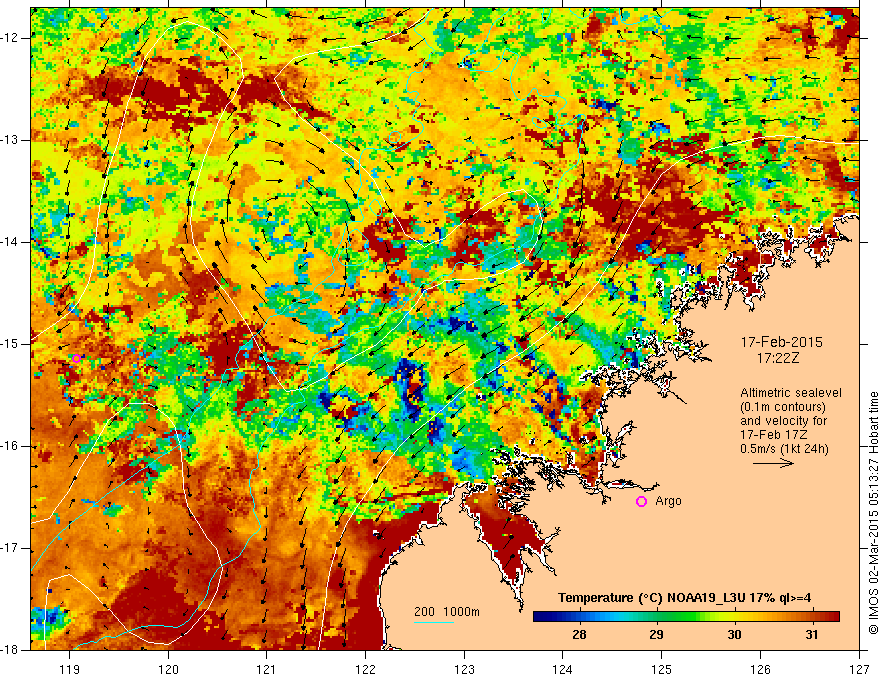Image resolution: width=880 pixels, height=680 pixels.
Task: Click the '0.5m/s (1kt 24h)' velocity label
Action: coord(785,449)
